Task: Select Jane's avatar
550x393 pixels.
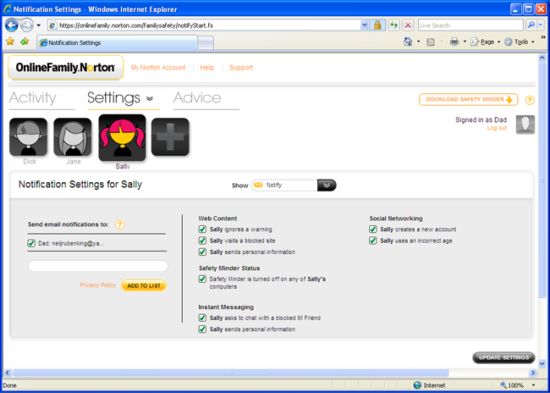Action: [x=73, y=137]
